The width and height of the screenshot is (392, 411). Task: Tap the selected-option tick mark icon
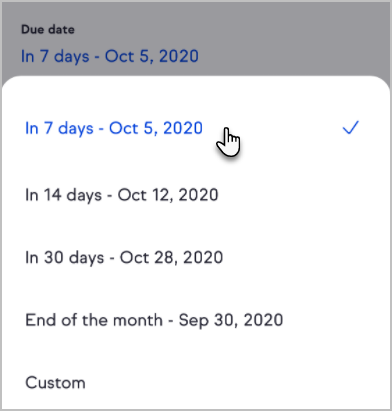click(351, 128)
